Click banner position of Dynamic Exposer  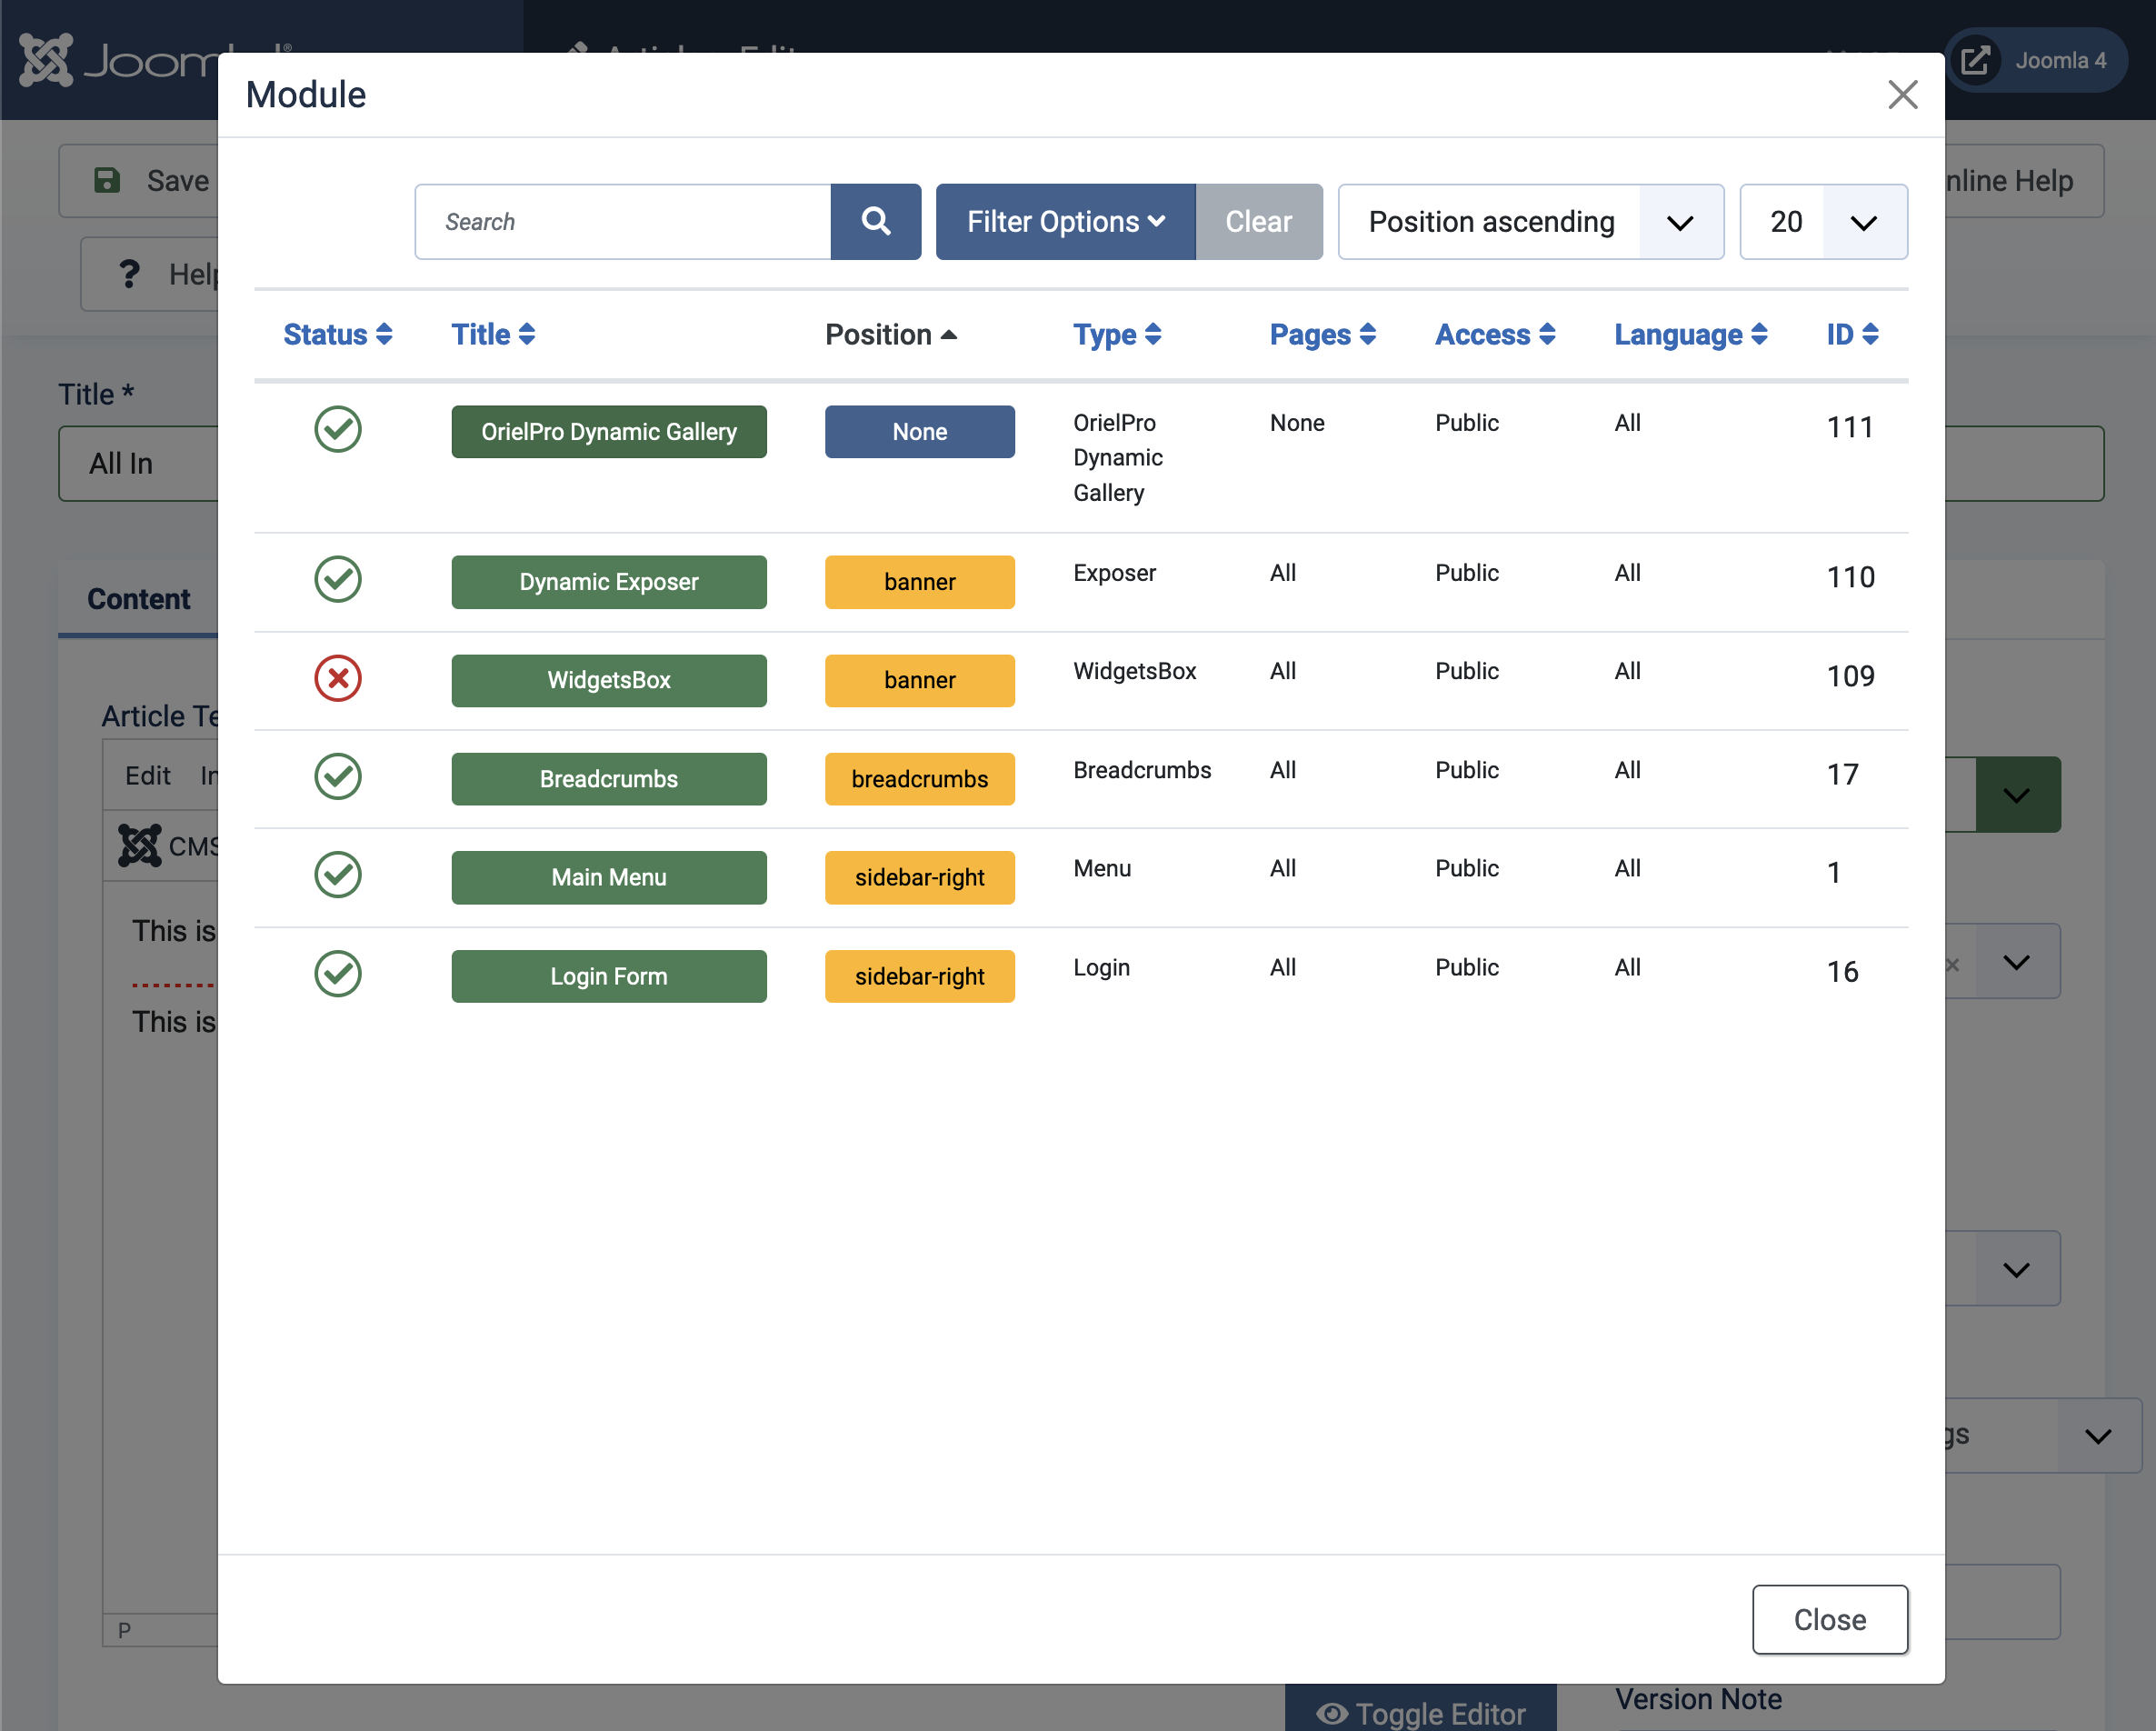click(x=919, y=581)
